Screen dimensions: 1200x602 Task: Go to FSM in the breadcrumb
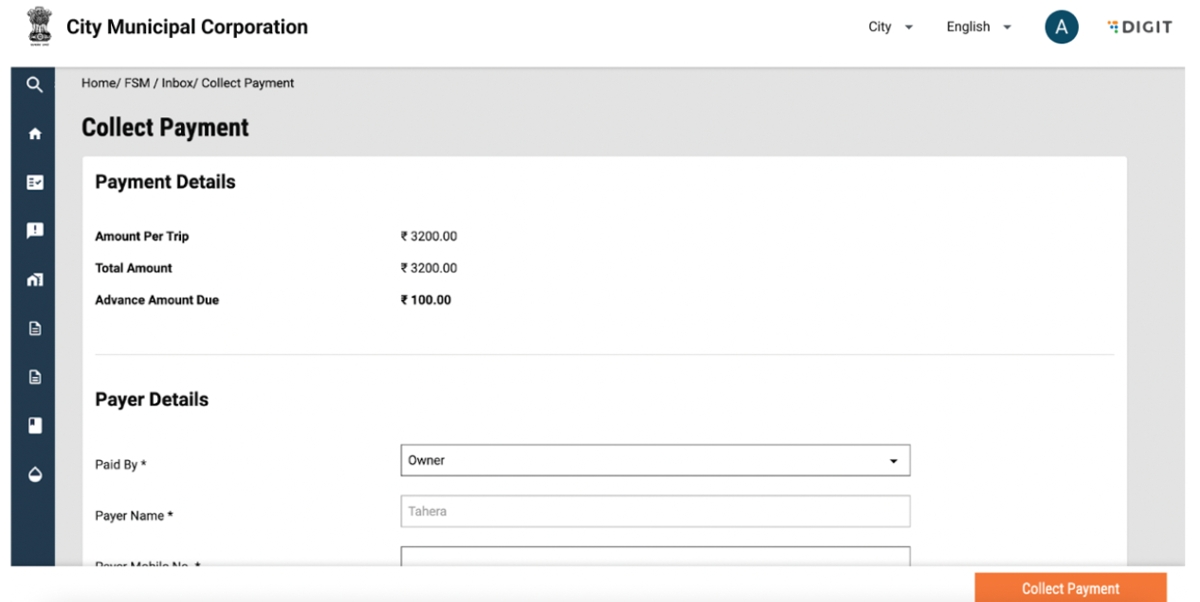pos(137,83)
